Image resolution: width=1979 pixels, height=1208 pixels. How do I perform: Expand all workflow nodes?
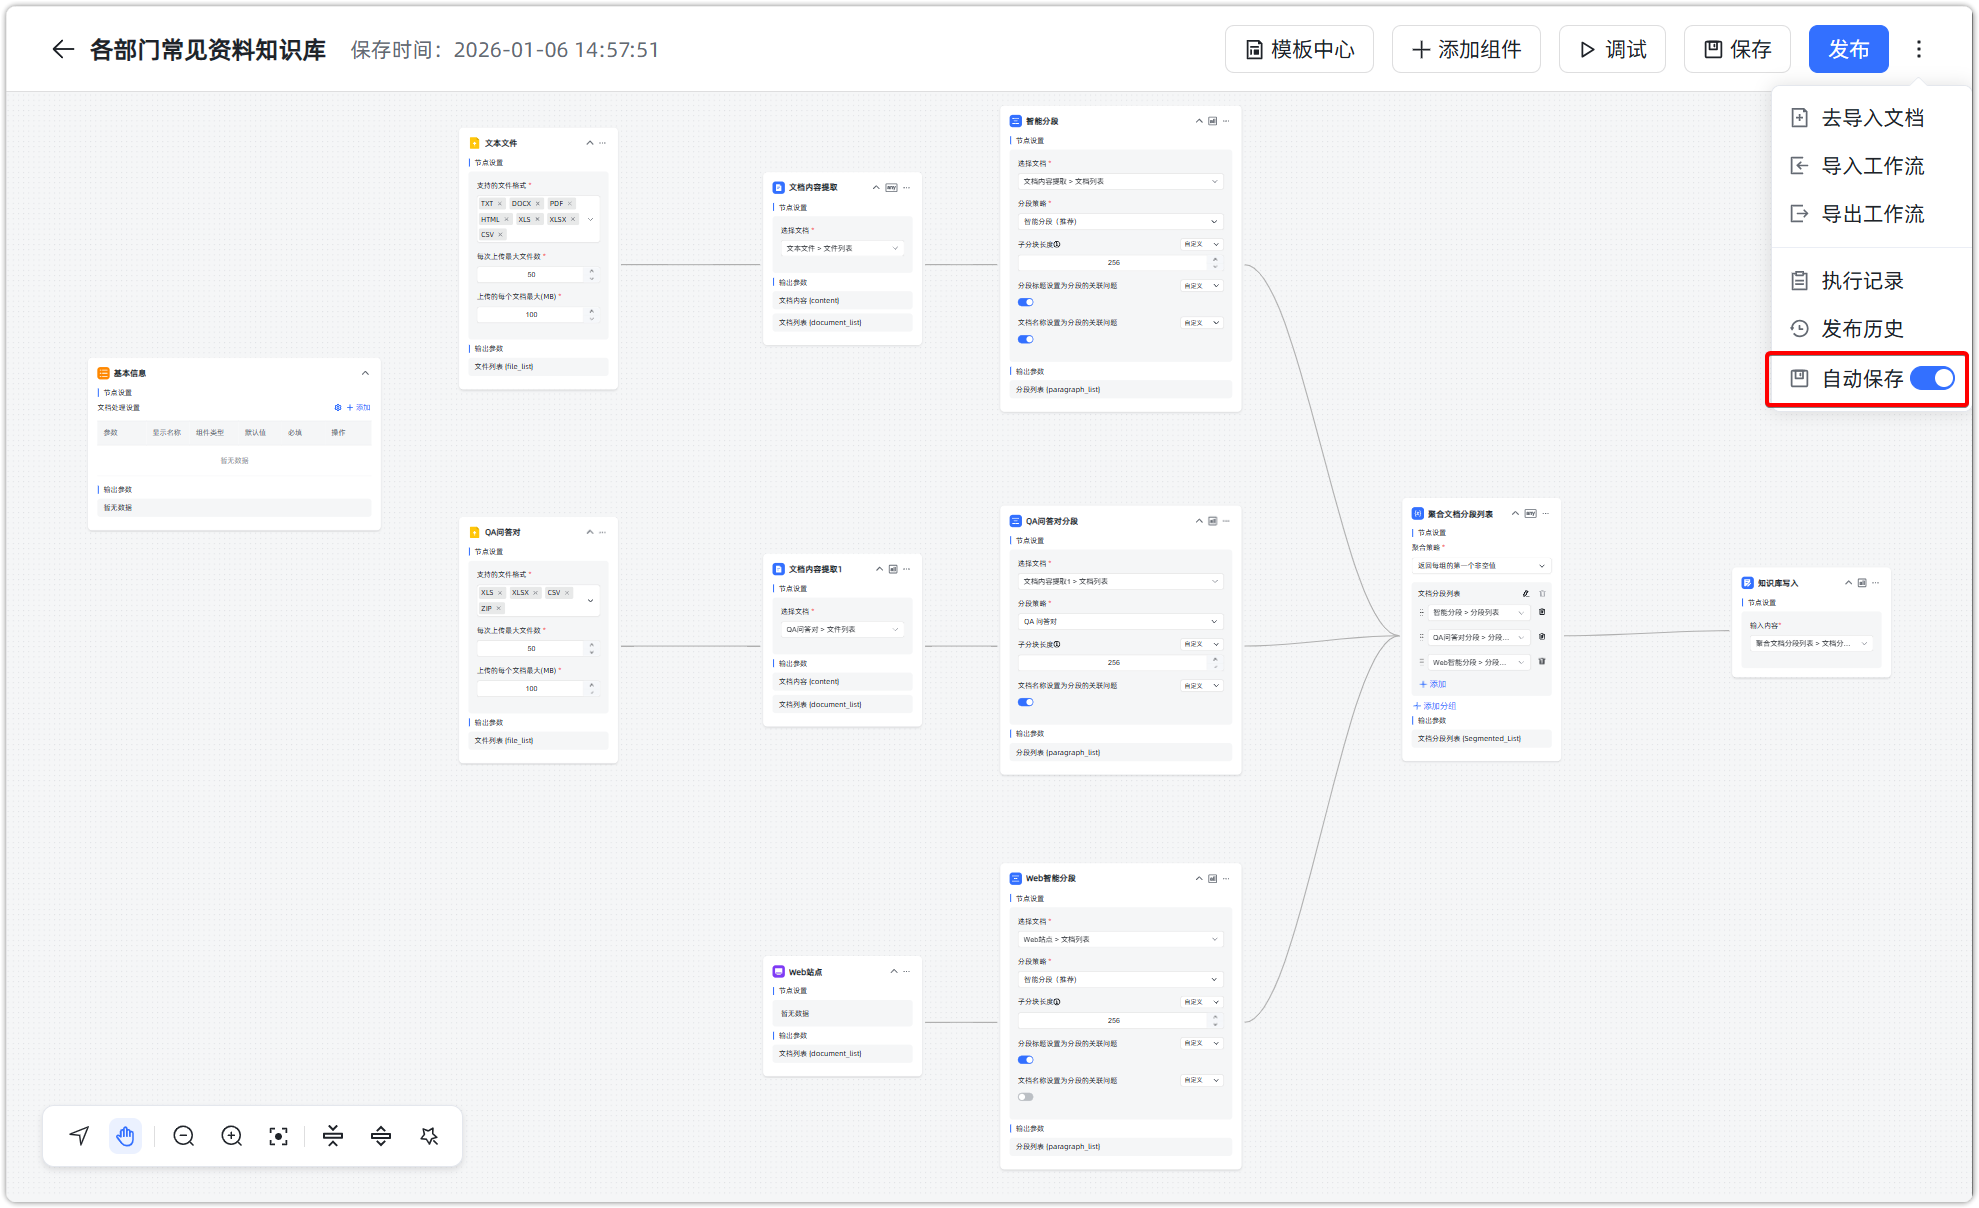tap(381, 1136)
